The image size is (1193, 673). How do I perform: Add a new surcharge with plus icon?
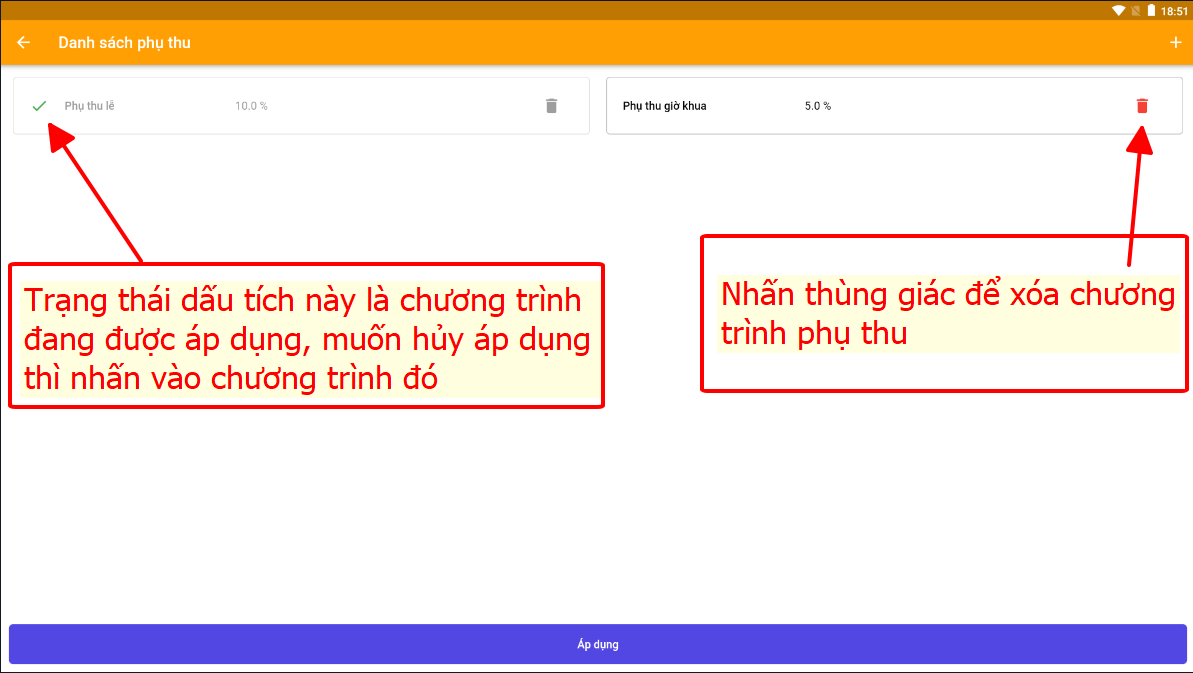point(1175,43)
